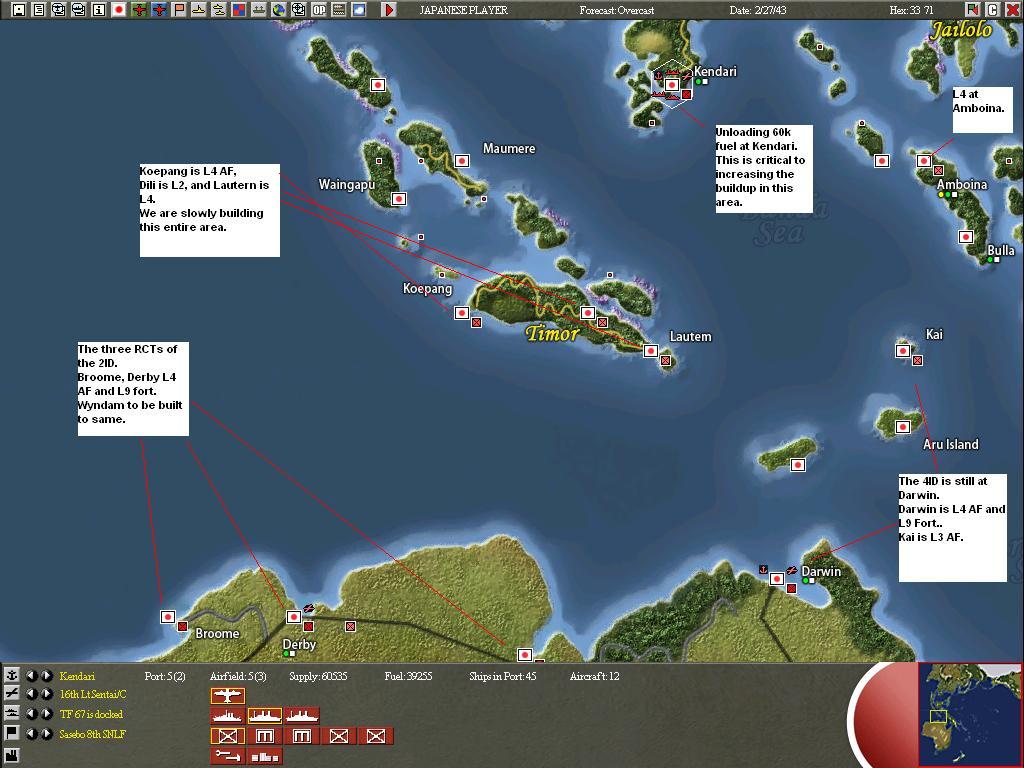Click the red end-turn play arrow
This screenshot has width=1024, height=768.
tap(389, 9)
